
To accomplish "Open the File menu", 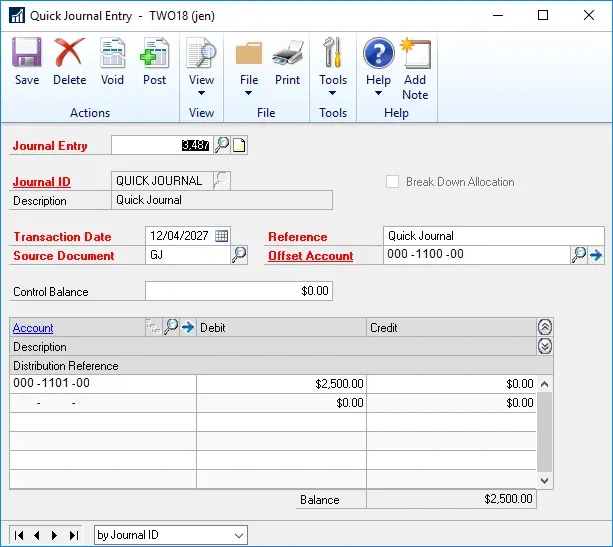I will point(249,68).
